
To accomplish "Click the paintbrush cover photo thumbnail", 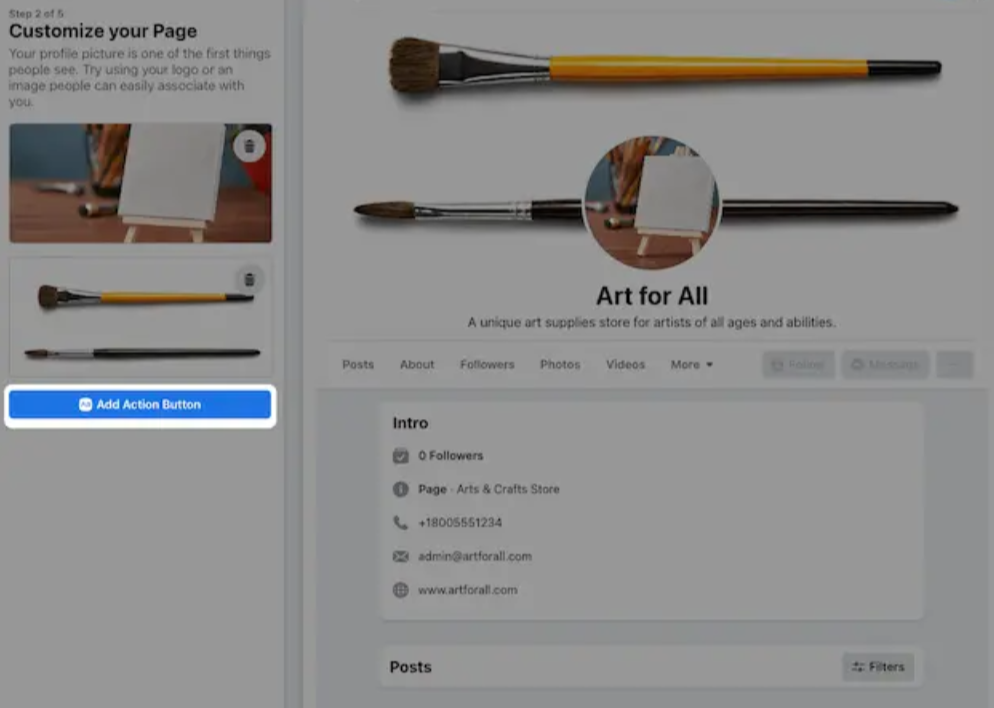I will pyautogui.click(x=139, y=316).
